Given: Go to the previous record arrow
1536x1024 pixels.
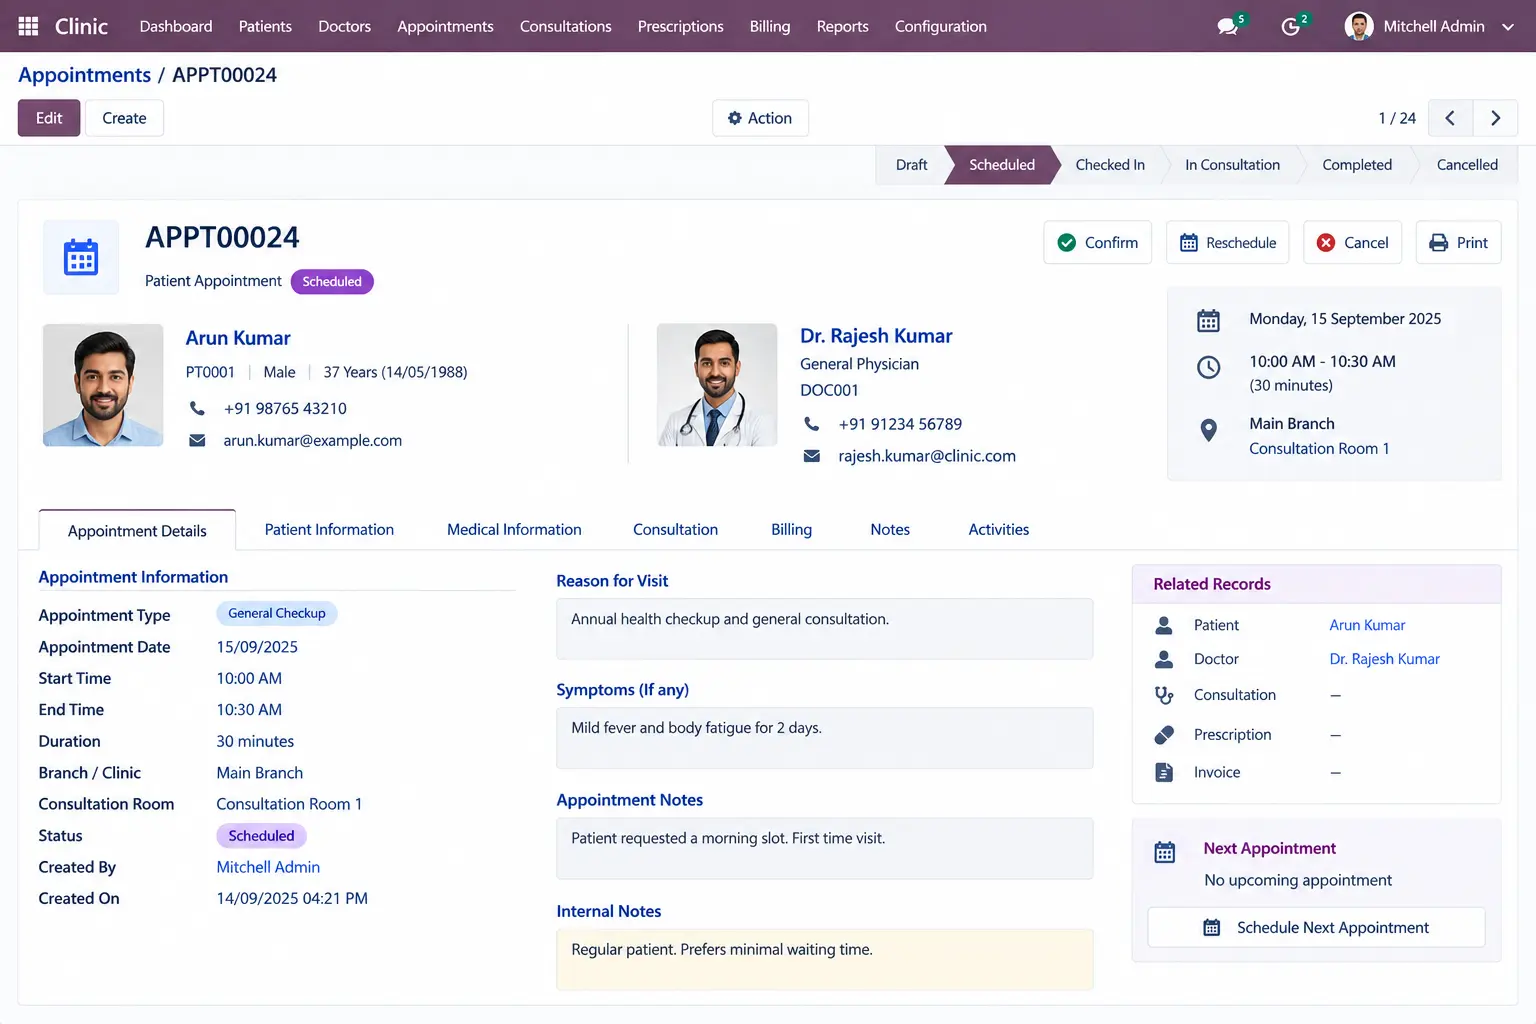Looking at the screenshot, I should point(1450,118).
